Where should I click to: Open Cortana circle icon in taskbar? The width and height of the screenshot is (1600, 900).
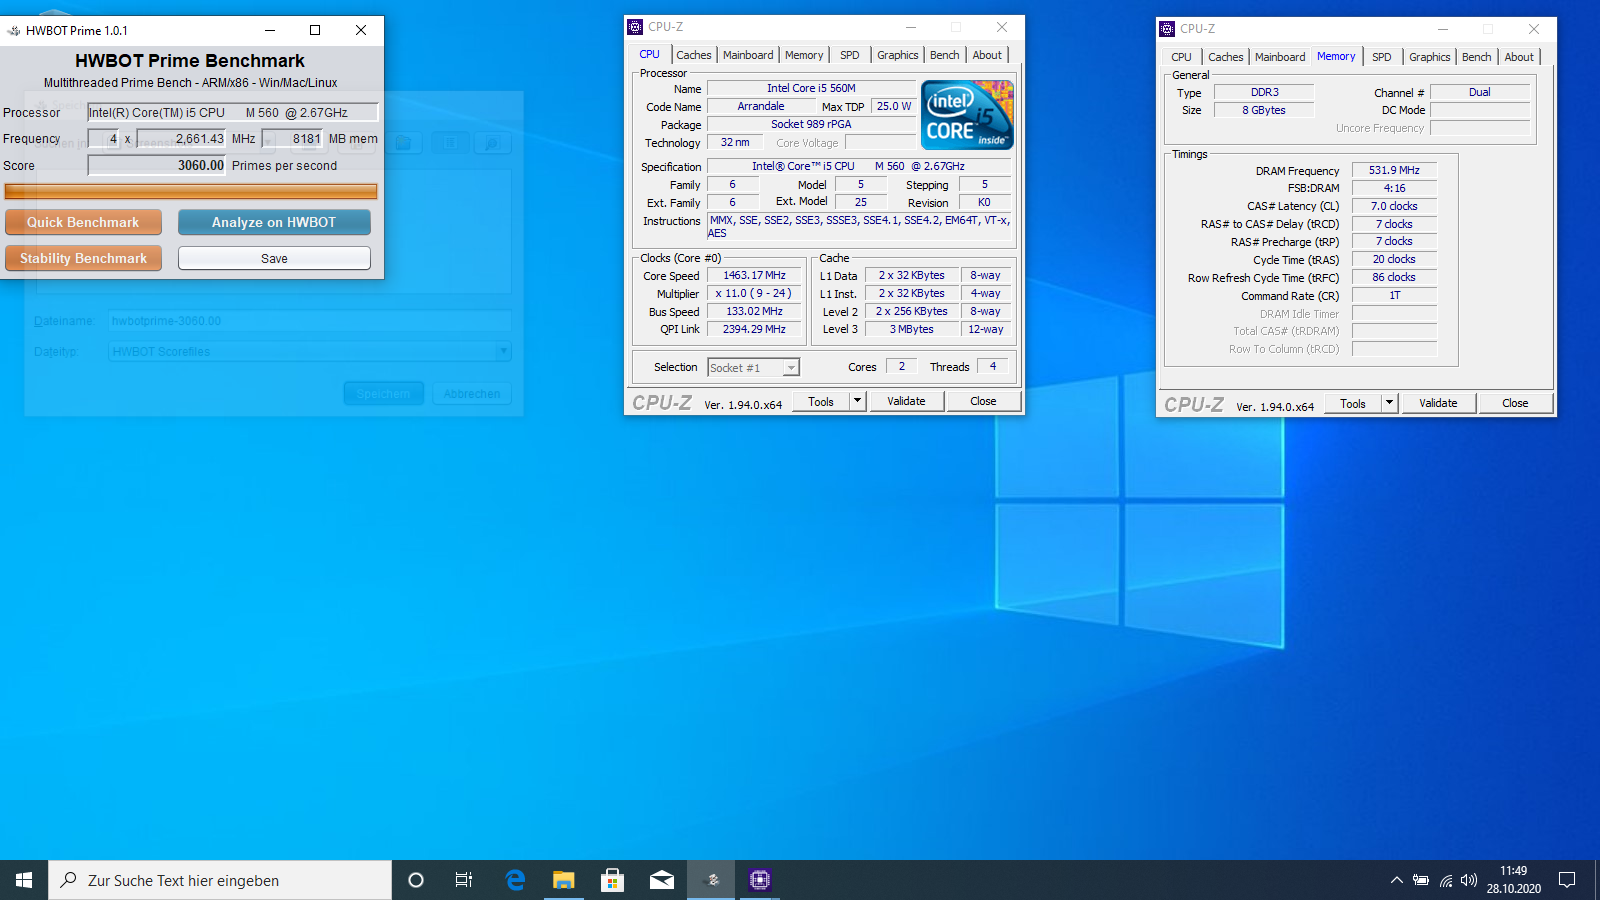416,880
